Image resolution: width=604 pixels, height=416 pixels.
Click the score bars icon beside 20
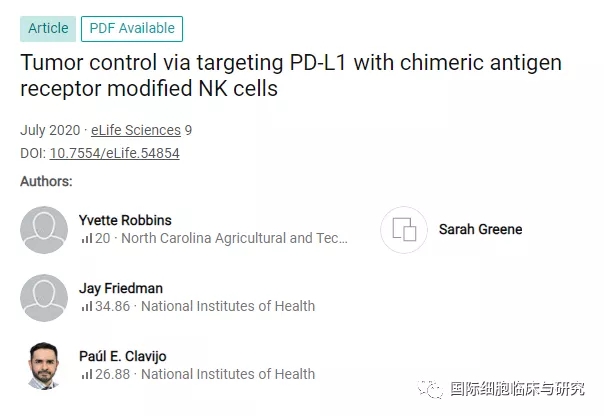pos(86,239)
